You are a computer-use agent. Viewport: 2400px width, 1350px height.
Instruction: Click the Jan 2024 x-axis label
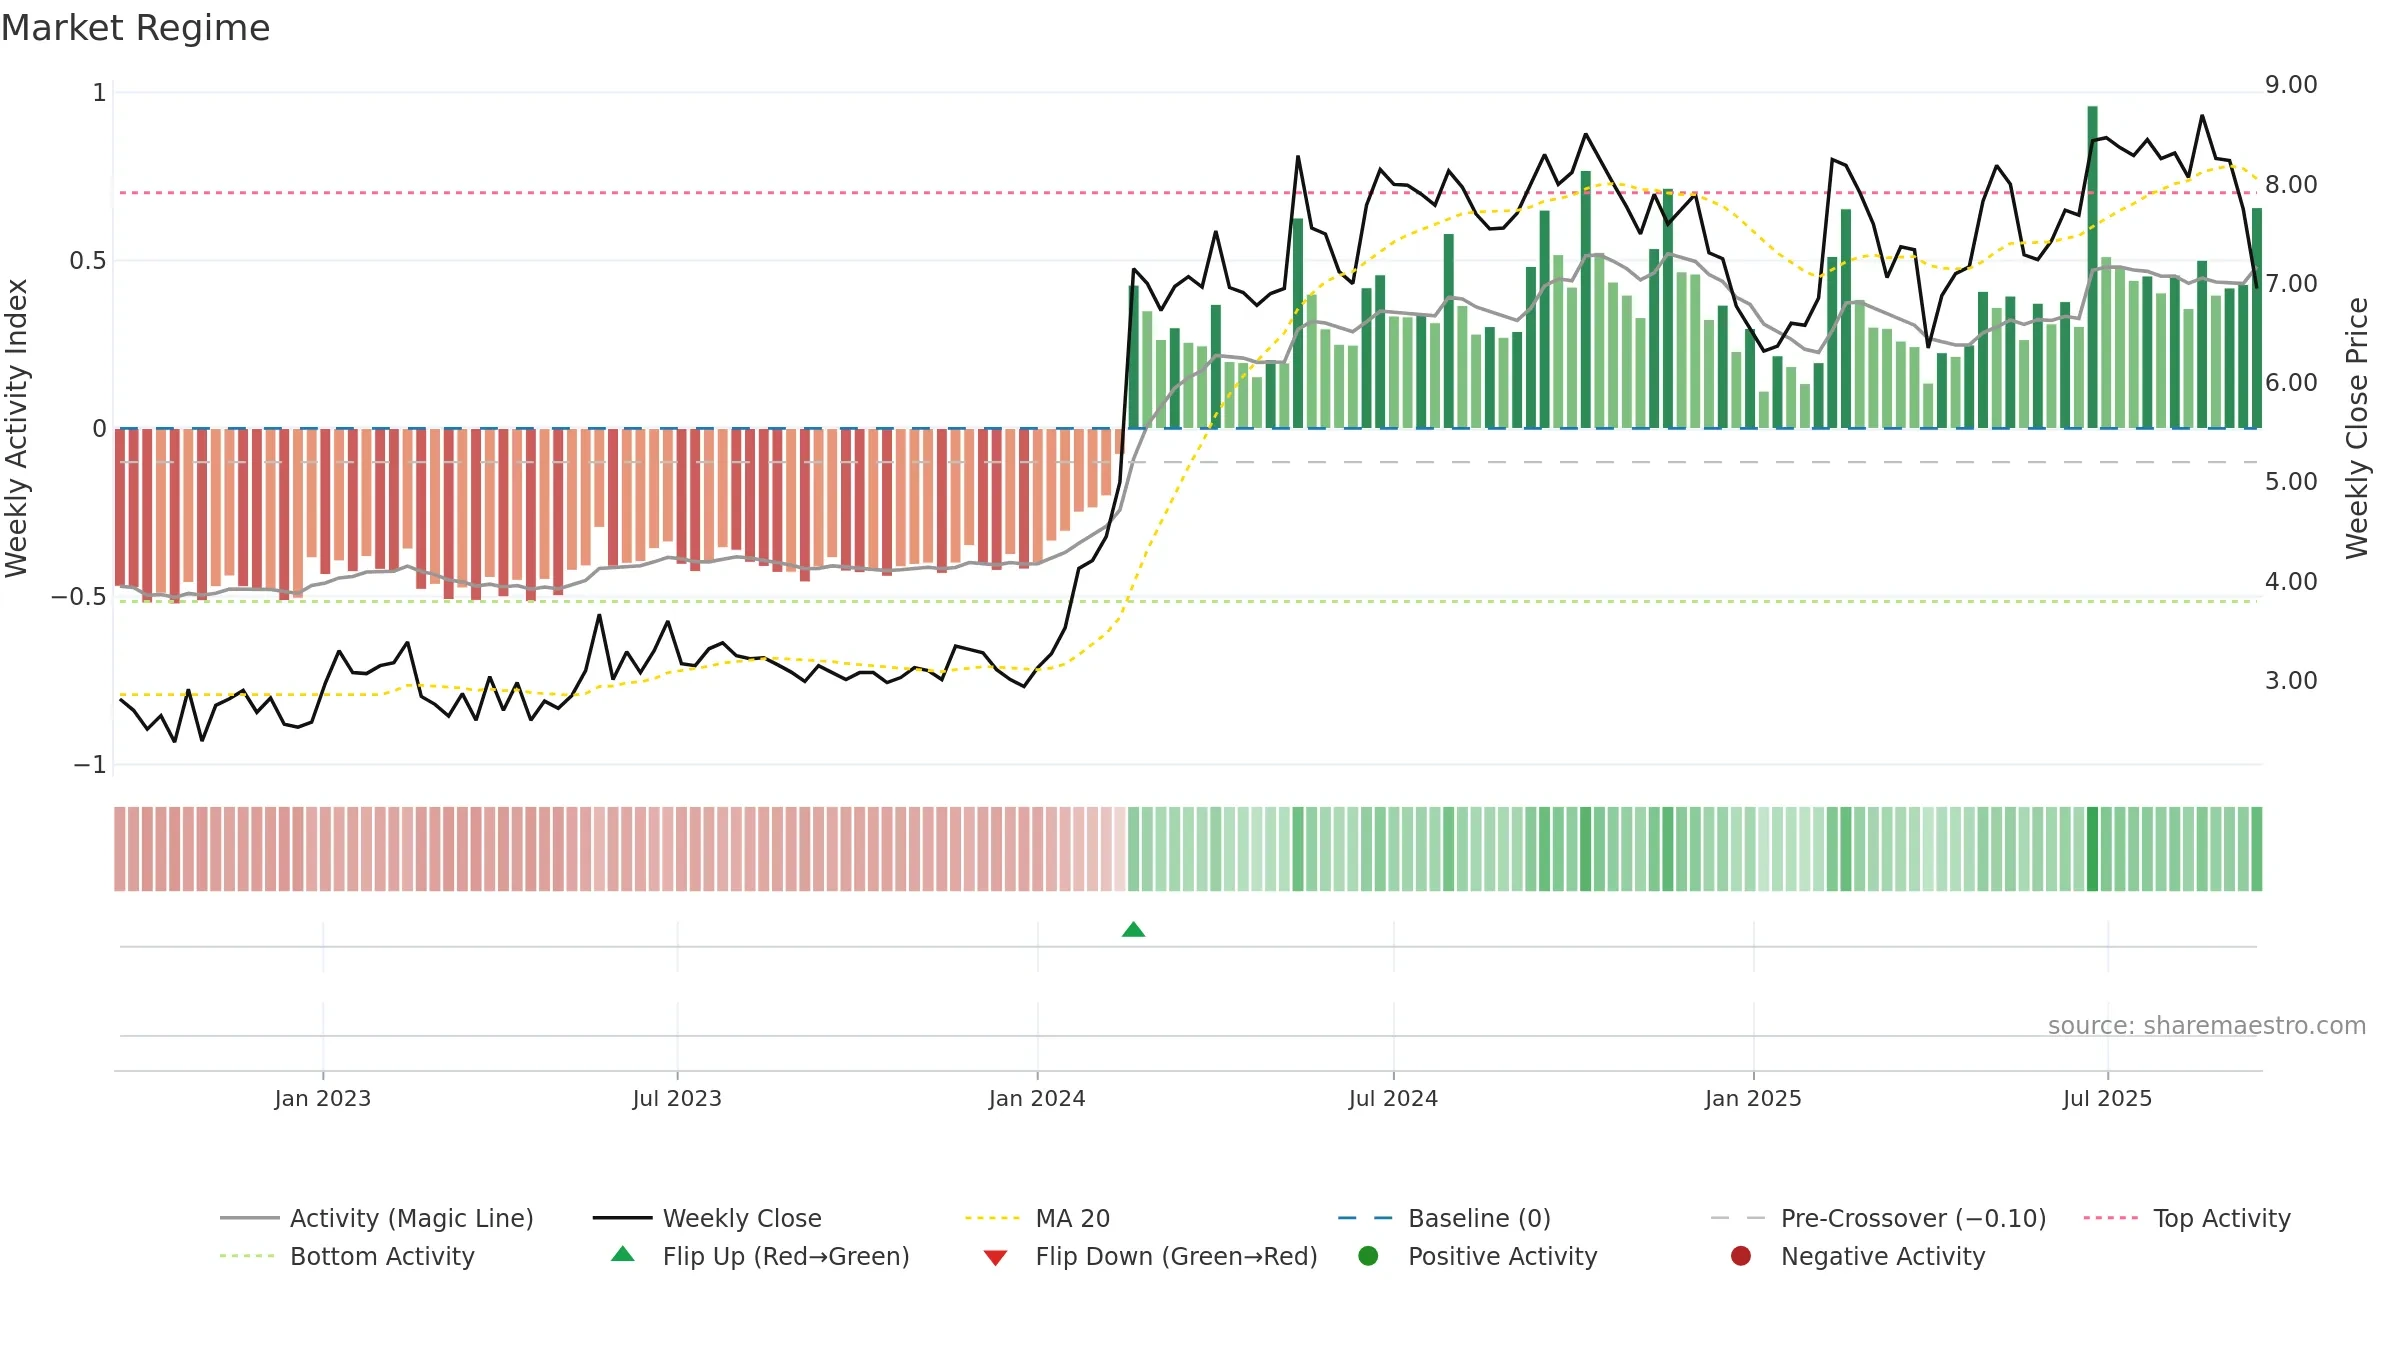click(x=1037, y=1098)
